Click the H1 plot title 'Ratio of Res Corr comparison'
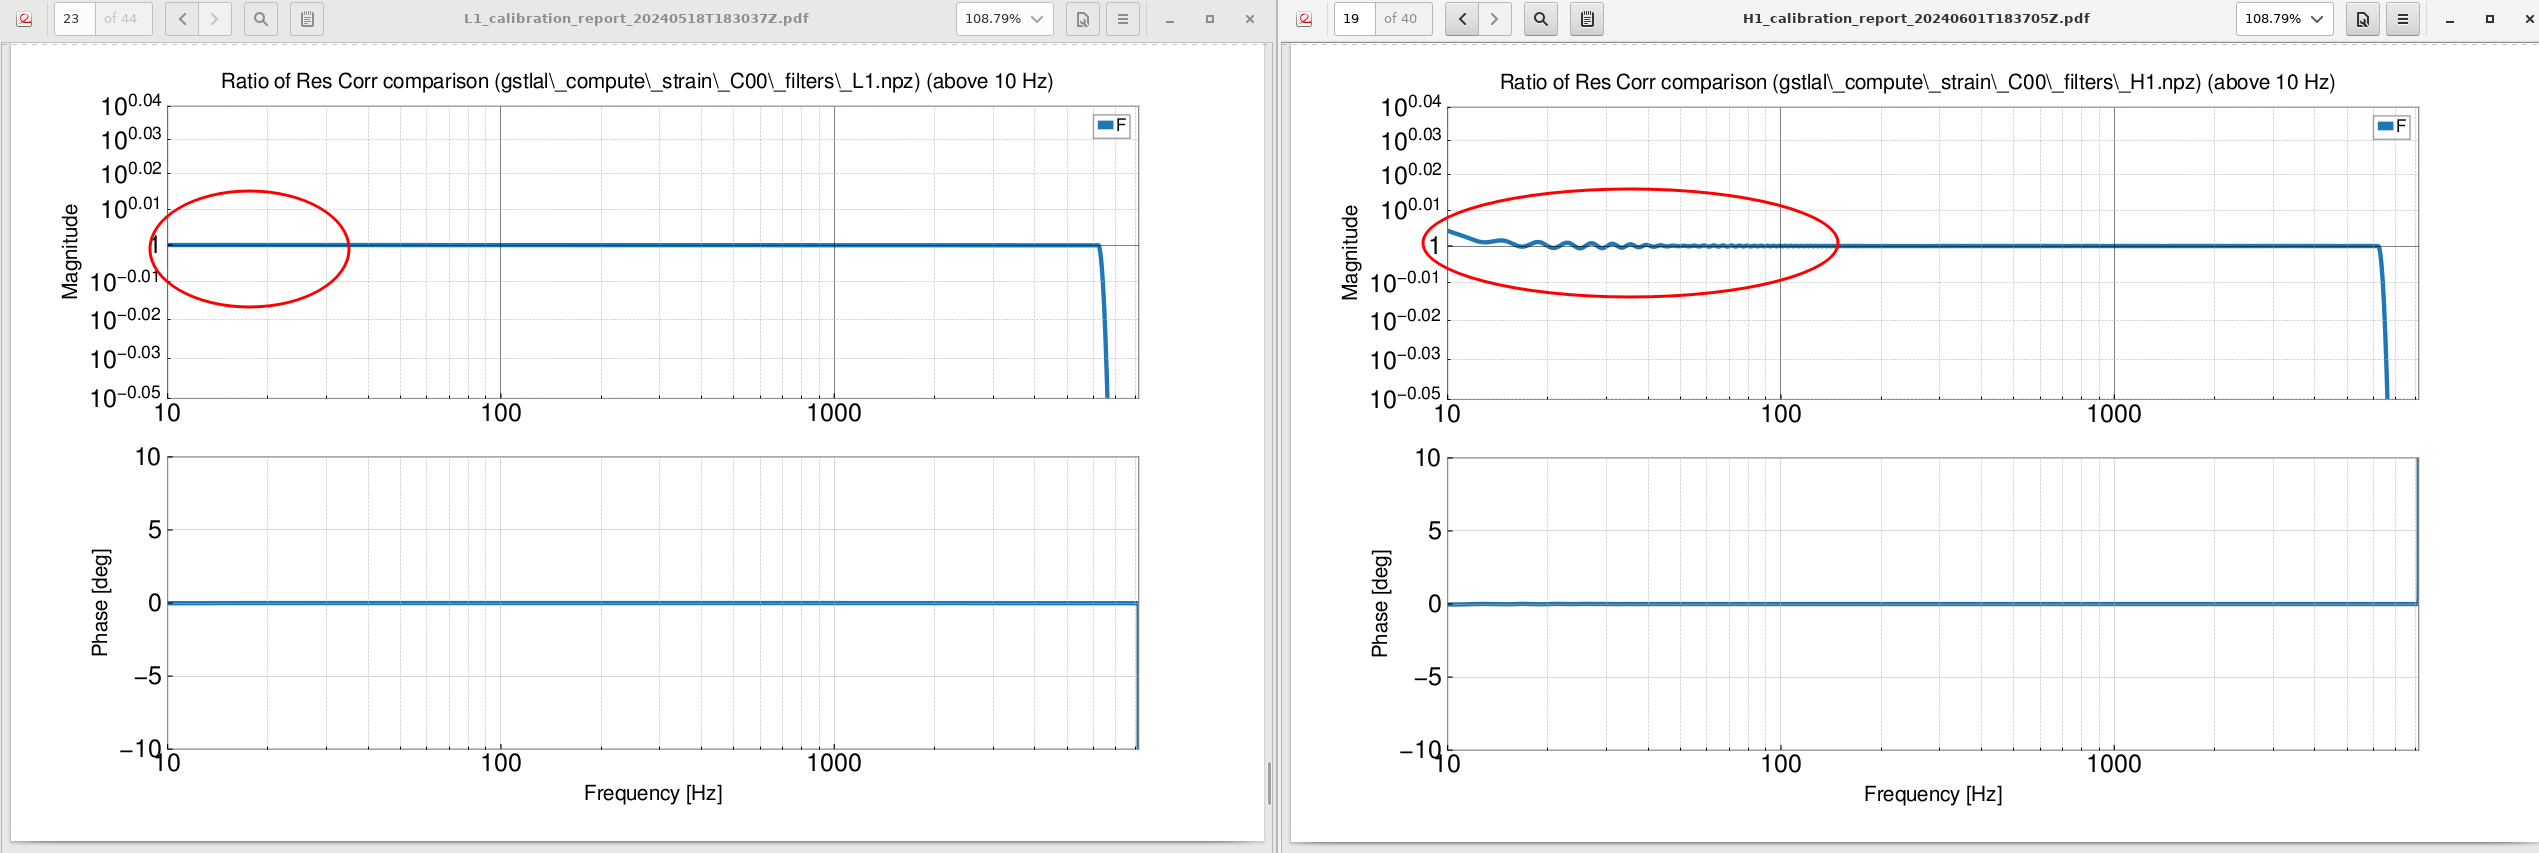This screenshot has height=853, width=2539. (1917, 82)
